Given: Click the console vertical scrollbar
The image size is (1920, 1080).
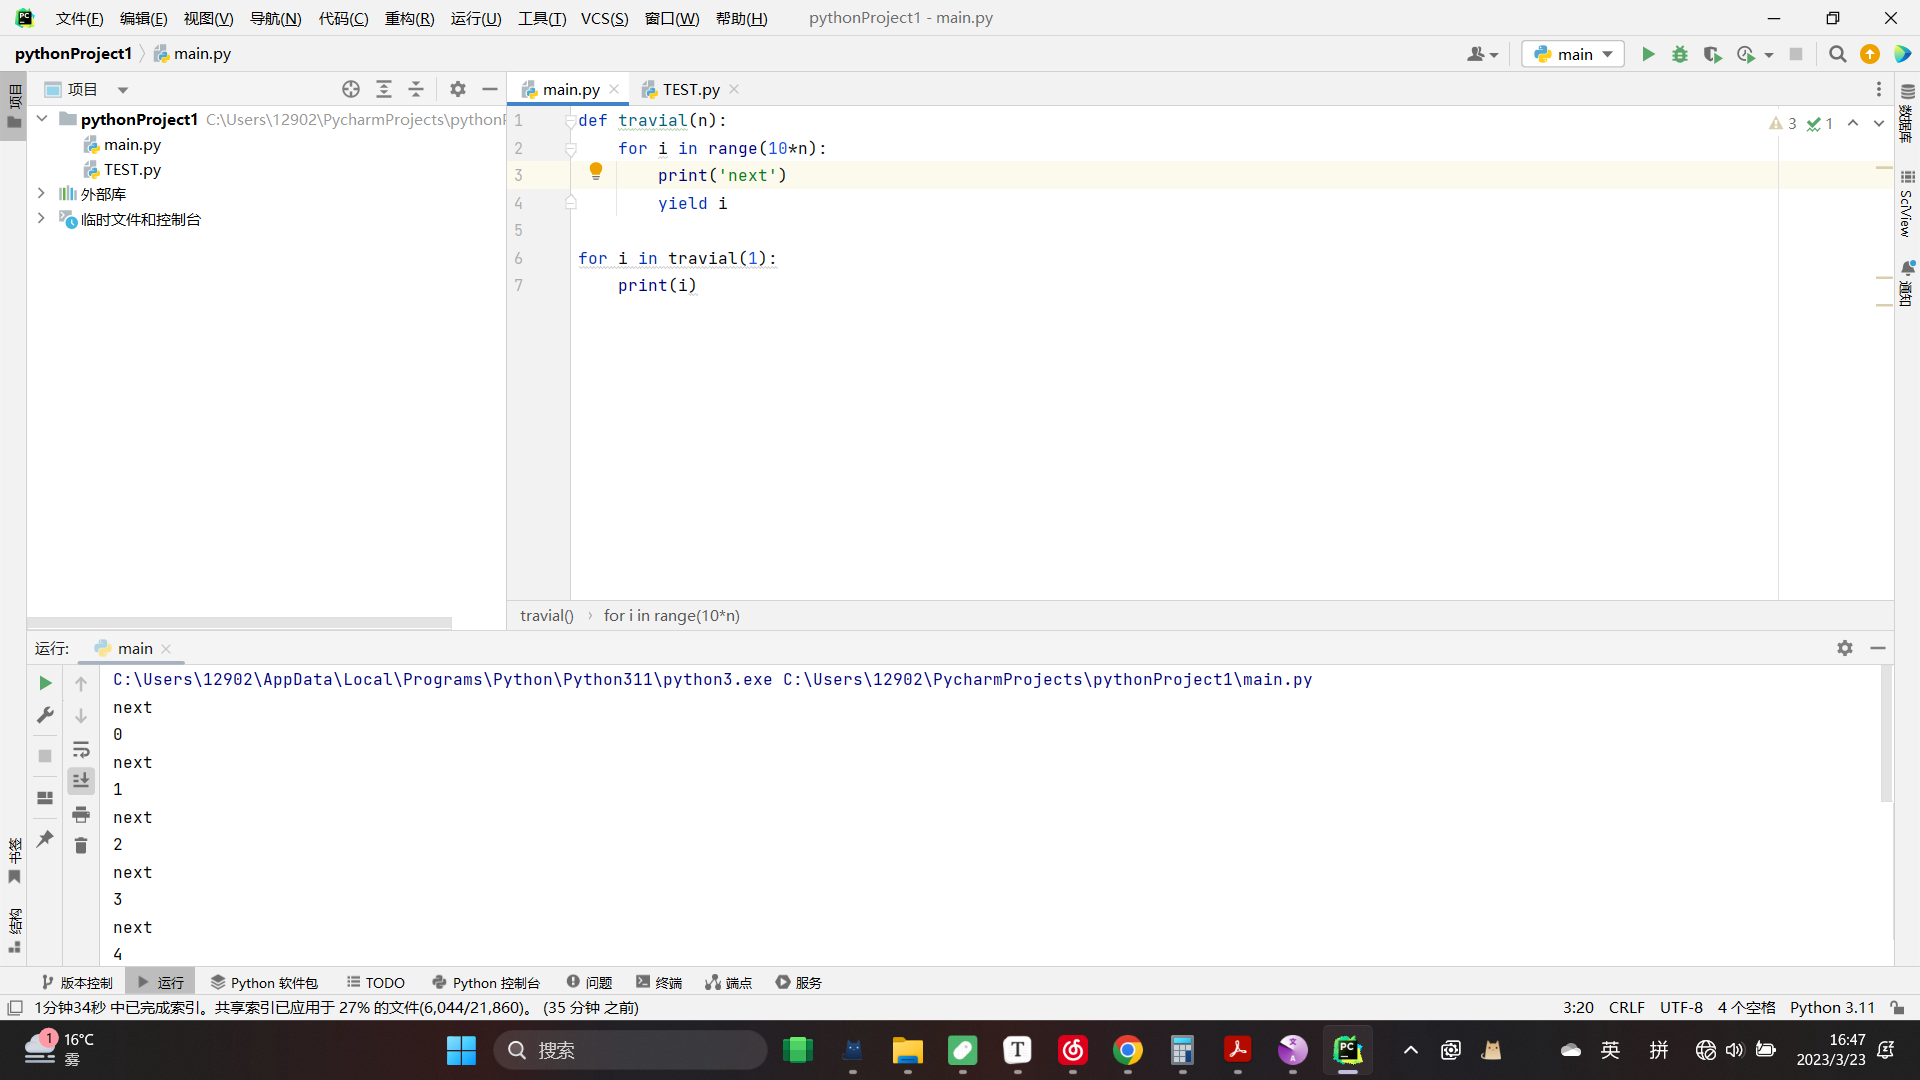Looking at the screenshot, I should (x=1886, y=735).
